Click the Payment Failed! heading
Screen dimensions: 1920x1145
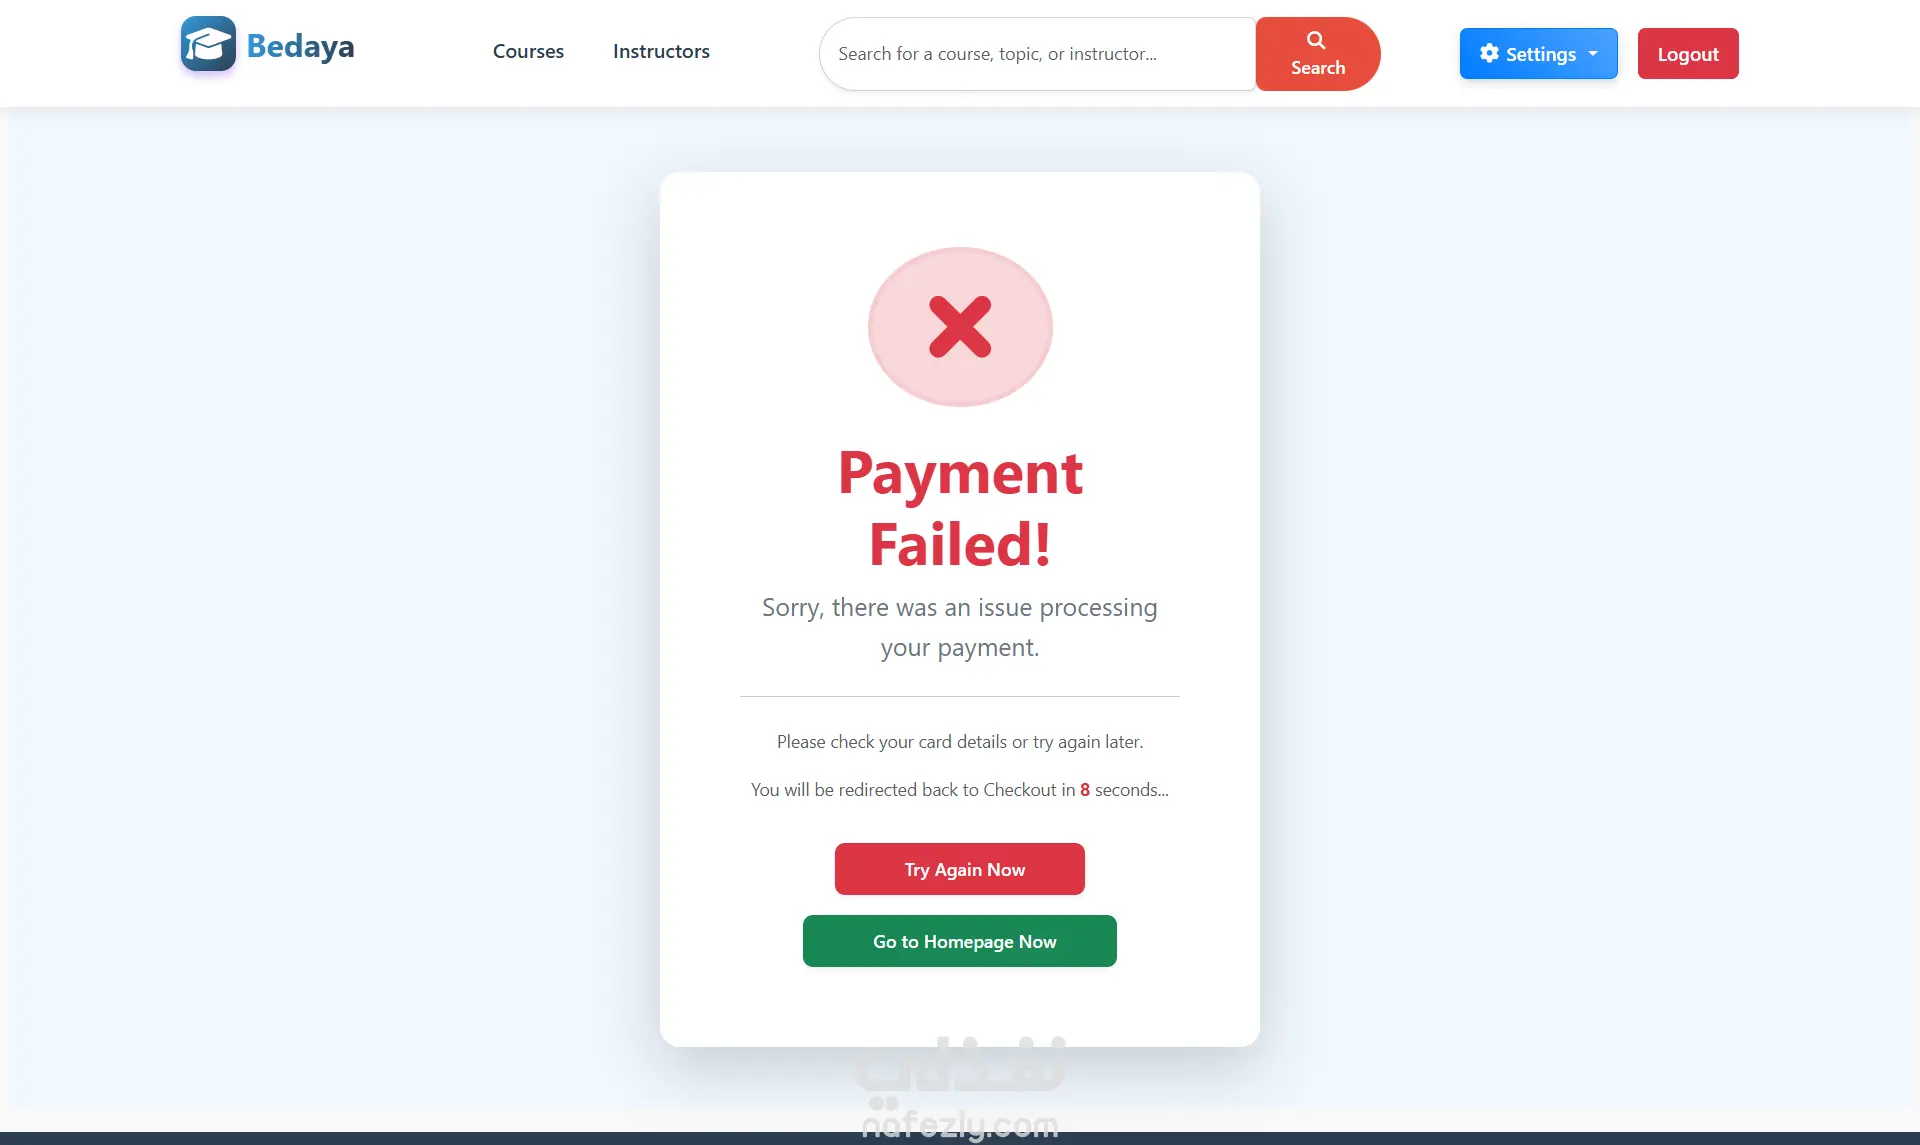pyautogui.click(x=960, y=508)
